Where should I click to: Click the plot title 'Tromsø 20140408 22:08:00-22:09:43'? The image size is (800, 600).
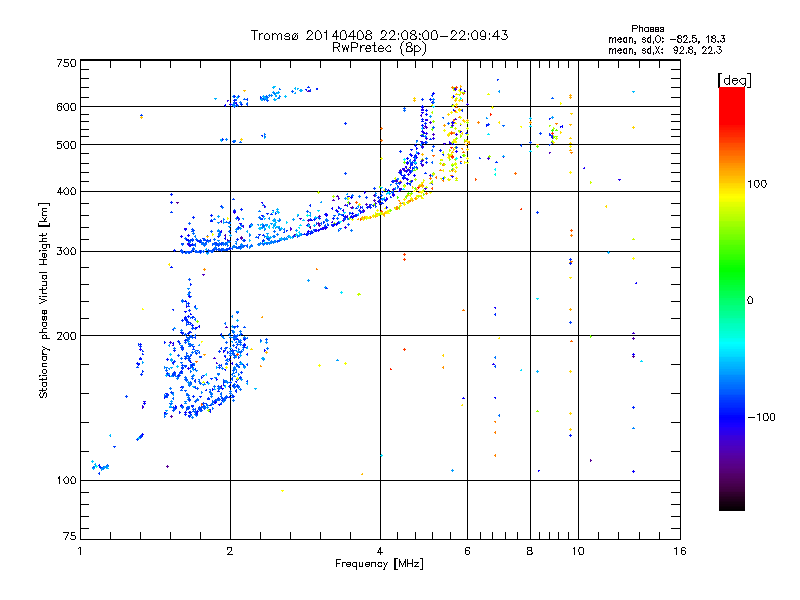point(379,35)
